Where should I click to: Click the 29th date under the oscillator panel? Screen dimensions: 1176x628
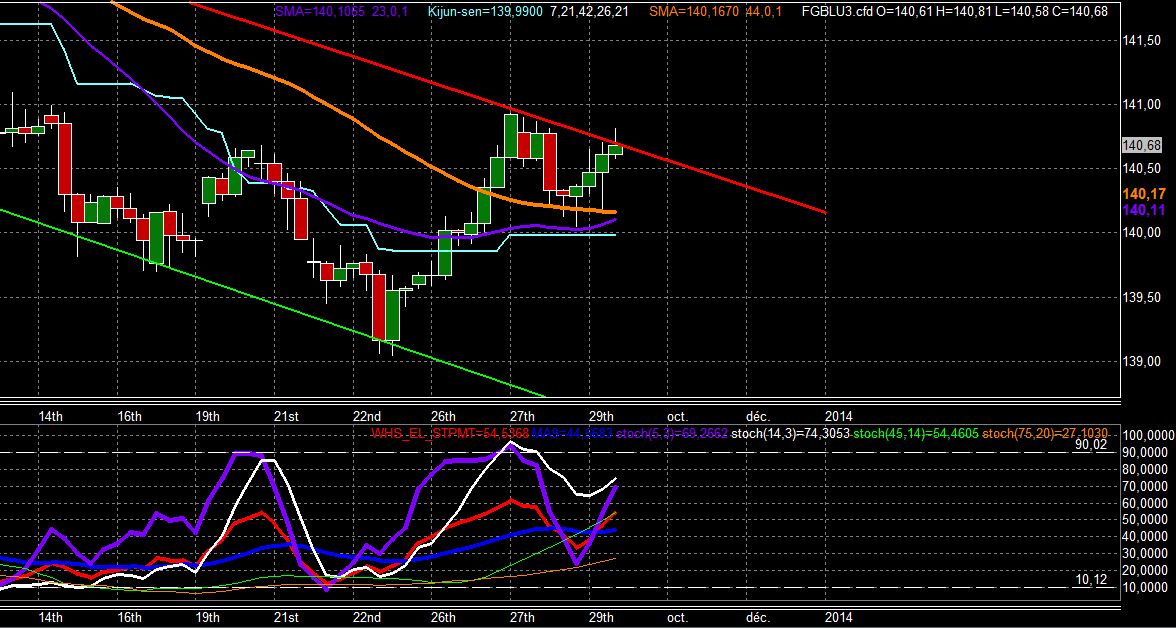click(x=602, y=617)
